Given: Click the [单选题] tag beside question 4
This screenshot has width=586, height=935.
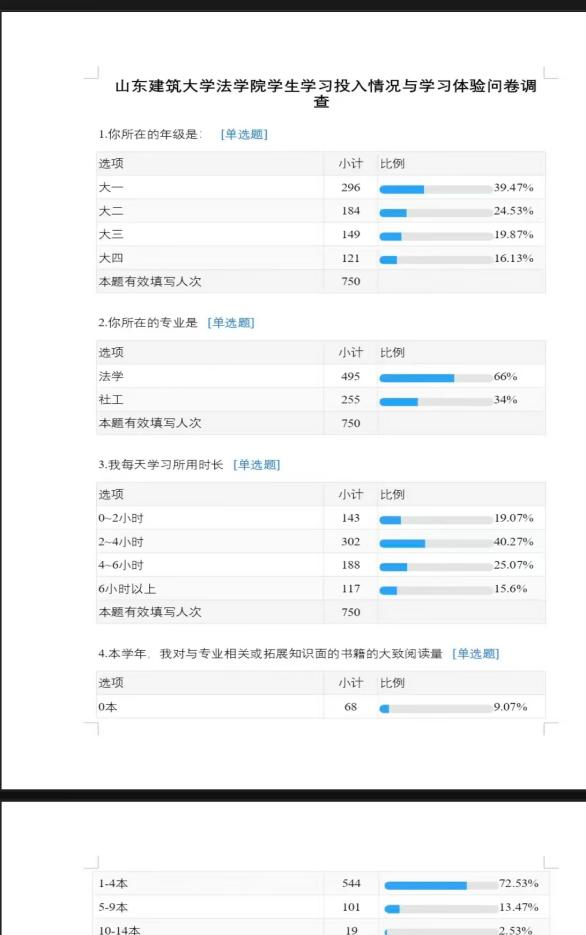Looking at the screenshot, I should [475, 654].
